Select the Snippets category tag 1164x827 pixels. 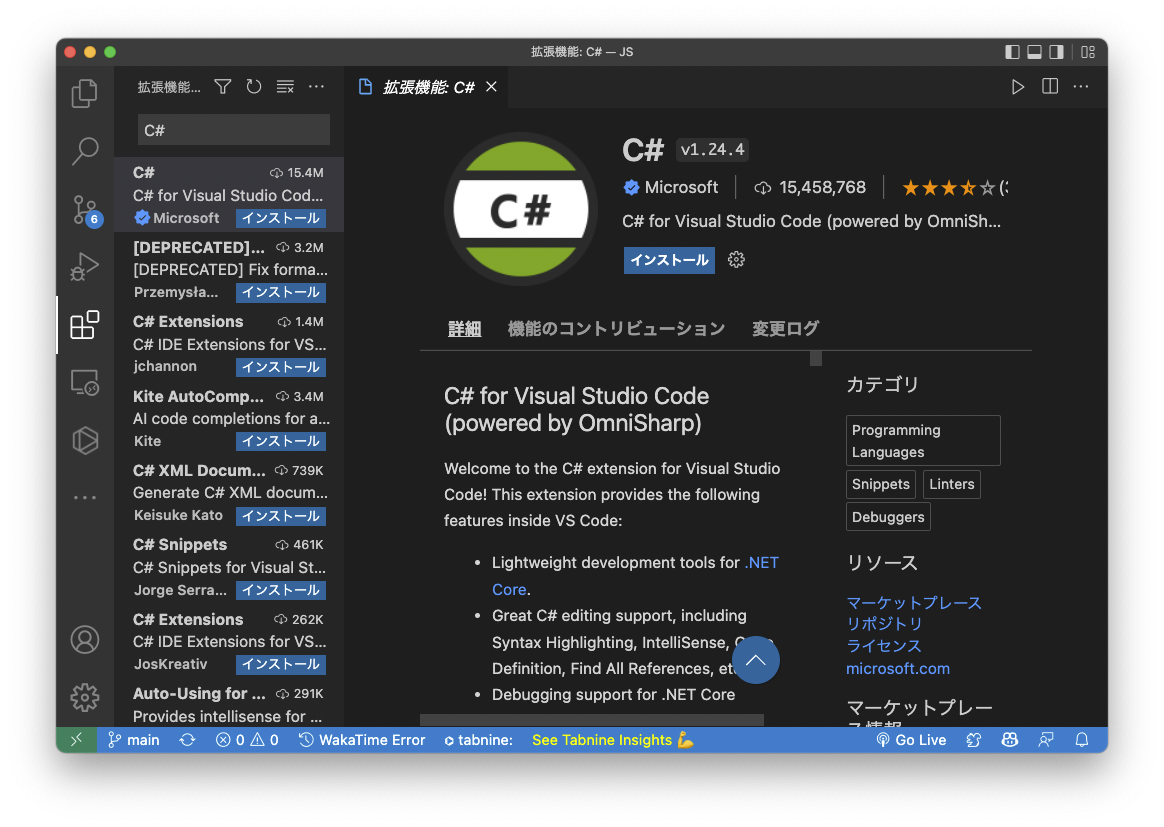(x=880, y=484)
